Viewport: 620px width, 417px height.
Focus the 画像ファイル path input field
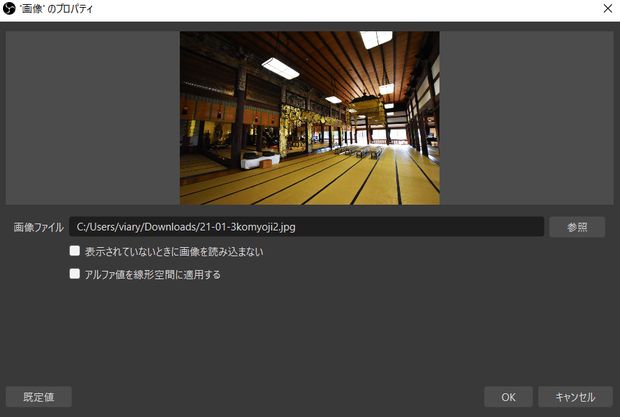coord(306,227)
